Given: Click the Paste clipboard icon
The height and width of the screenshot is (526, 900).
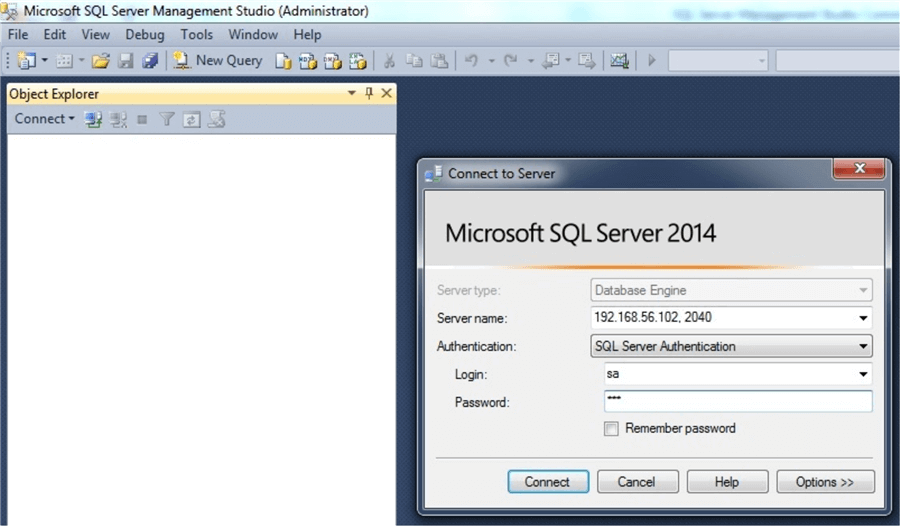Looking at the screenshot, I should (x=439, y=60).
